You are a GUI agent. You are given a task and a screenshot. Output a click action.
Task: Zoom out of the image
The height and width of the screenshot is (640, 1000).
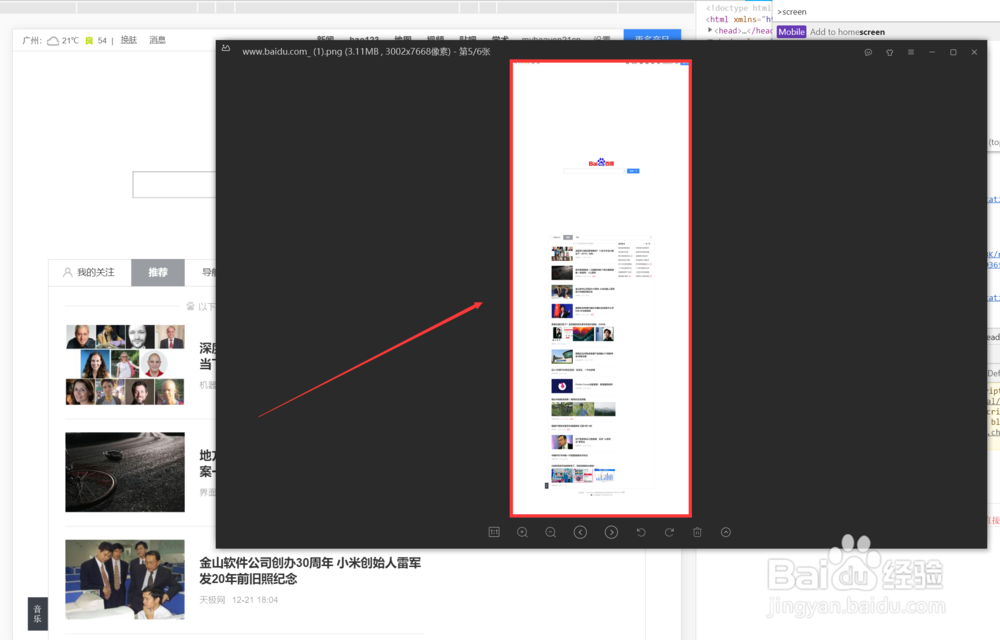tap(551, 532)
